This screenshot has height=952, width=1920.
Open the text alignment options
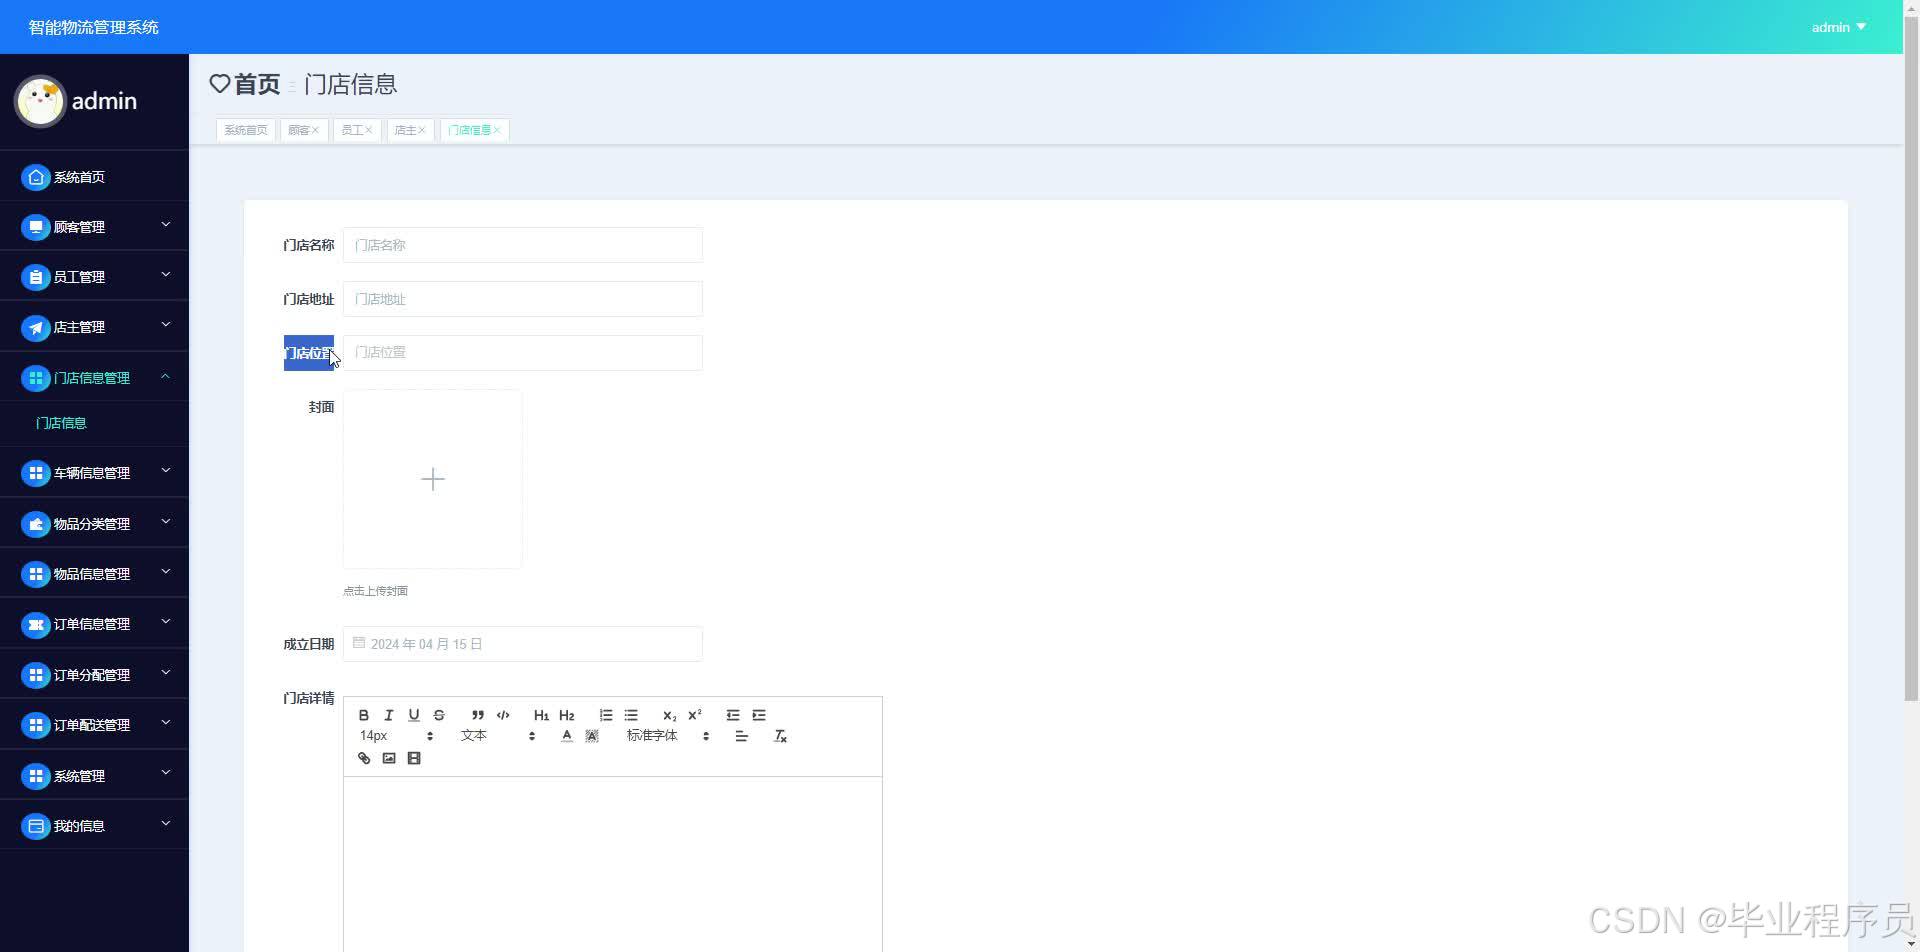742,736
